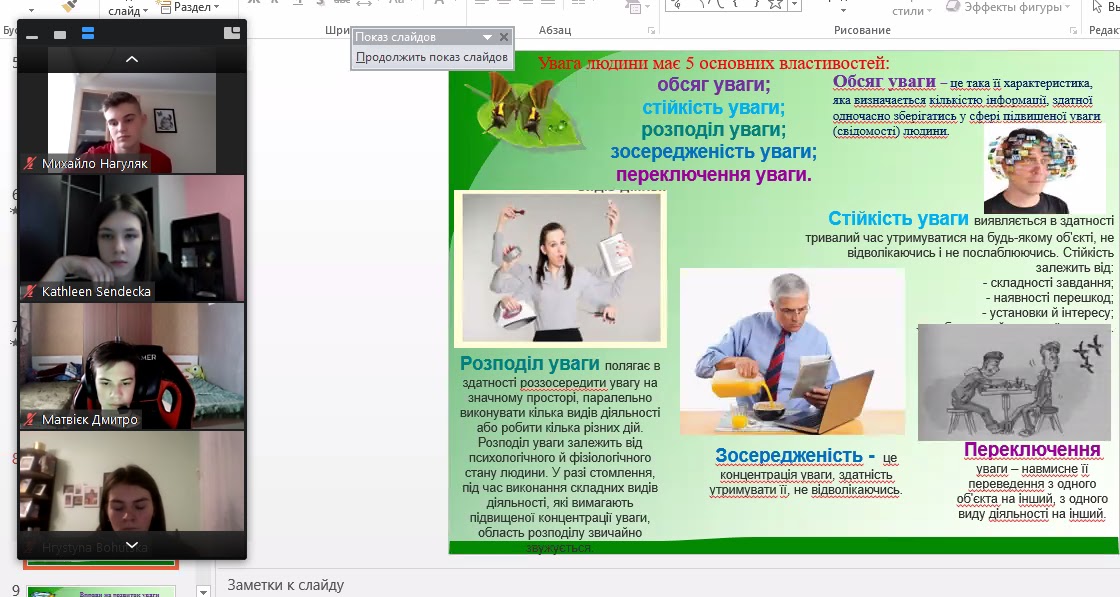Show previous participants with the up chevron
1120x597 pixels.
pyautogui.click(x=132, y=59)
